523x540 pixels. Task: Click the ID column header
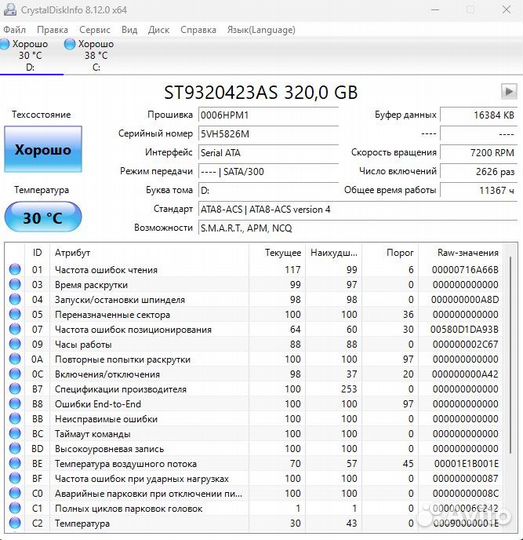[x=37, y=252]
